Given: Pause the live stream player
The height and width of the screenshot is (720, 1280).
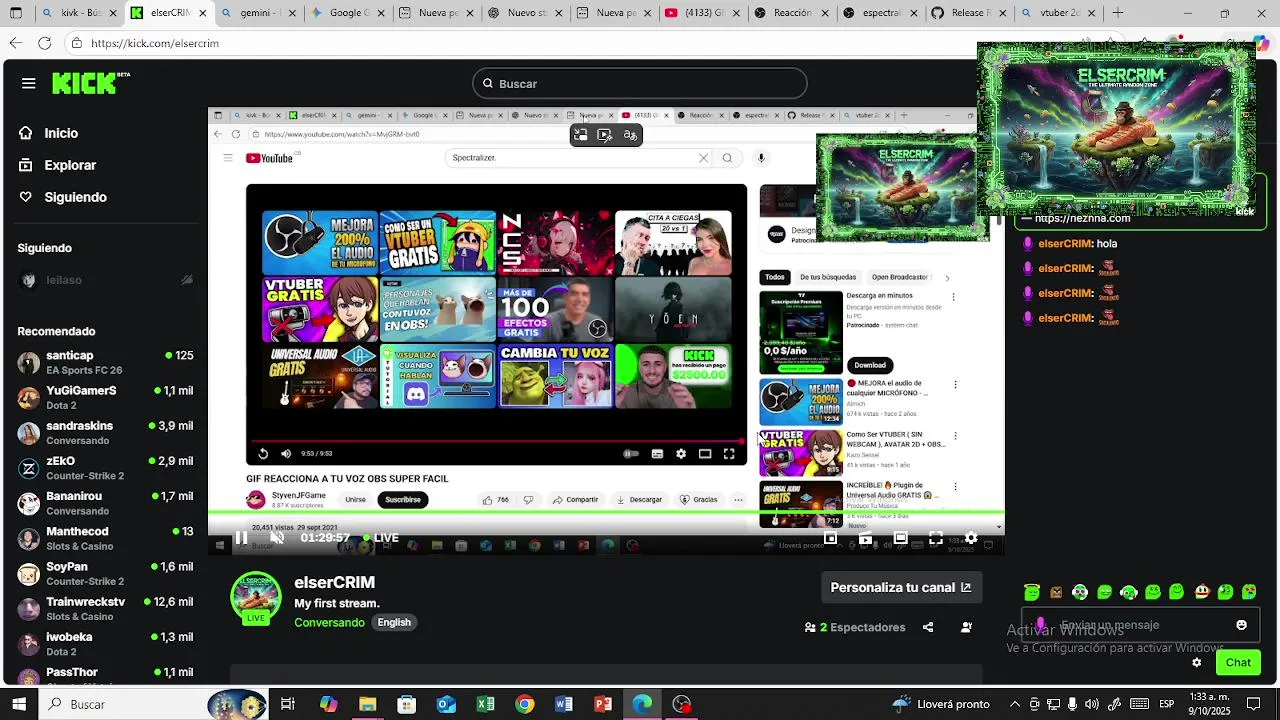Looking at the screenshot, I should click(x=241, y=538).
